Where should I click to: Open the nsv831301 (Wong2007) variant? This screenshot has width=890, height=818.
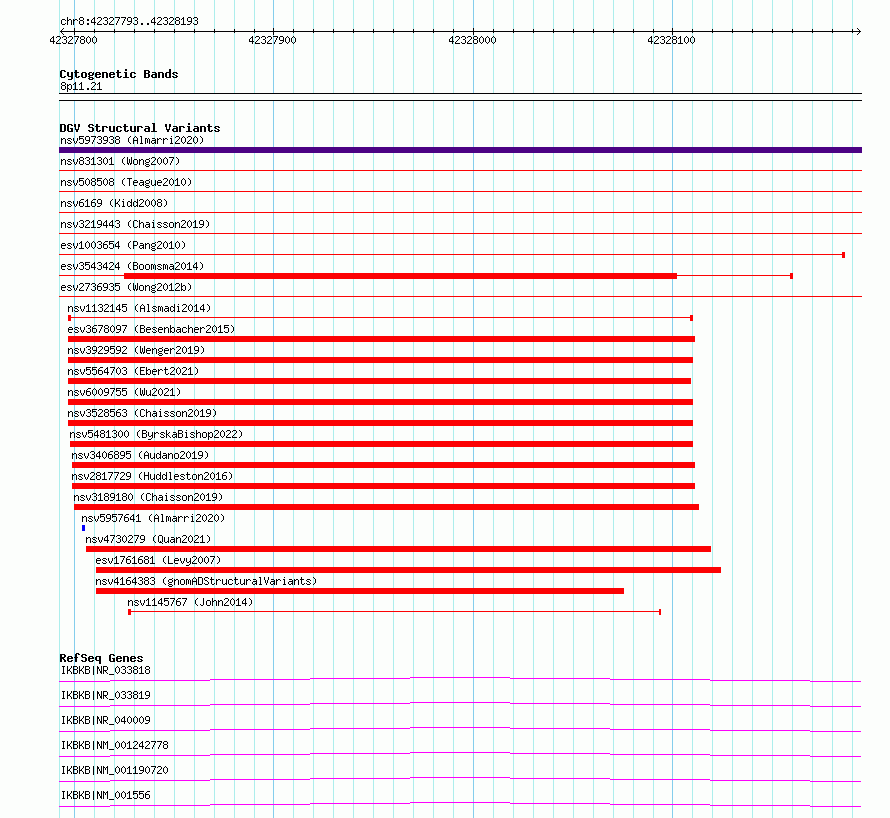(120, 161)
